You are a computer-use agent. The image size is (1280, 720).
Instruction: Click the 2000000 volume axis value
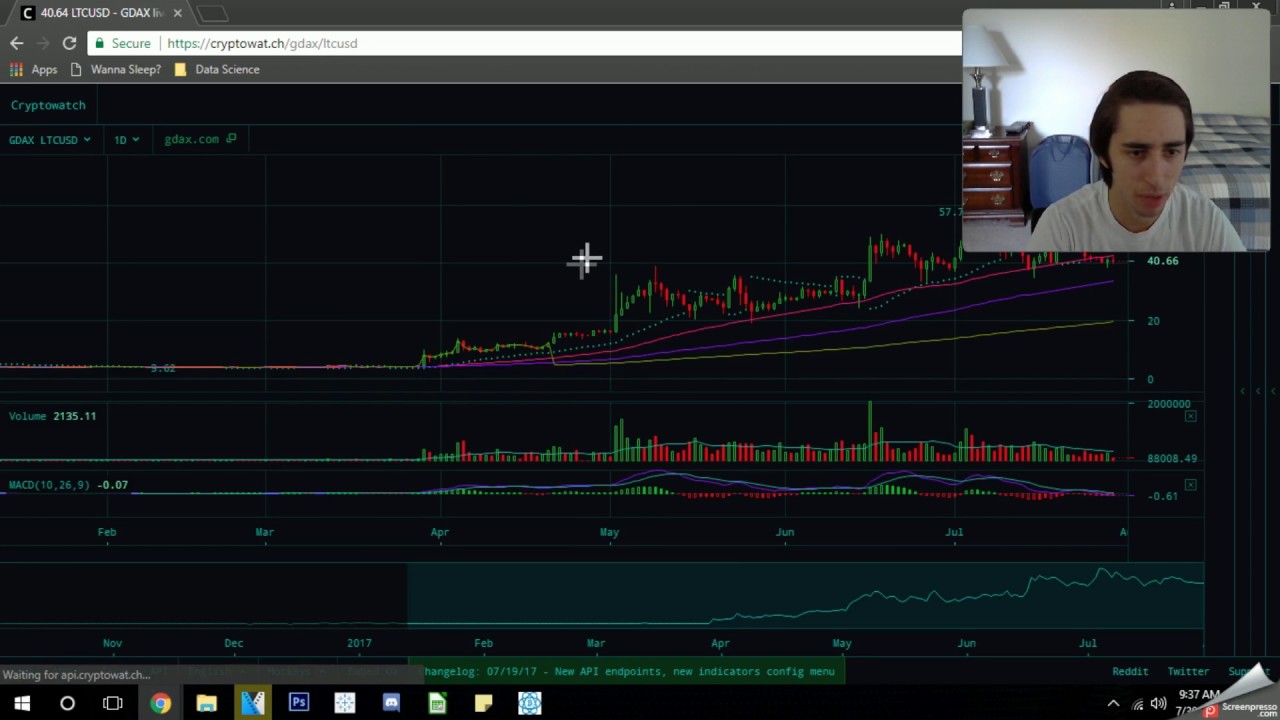(1169, 404)
